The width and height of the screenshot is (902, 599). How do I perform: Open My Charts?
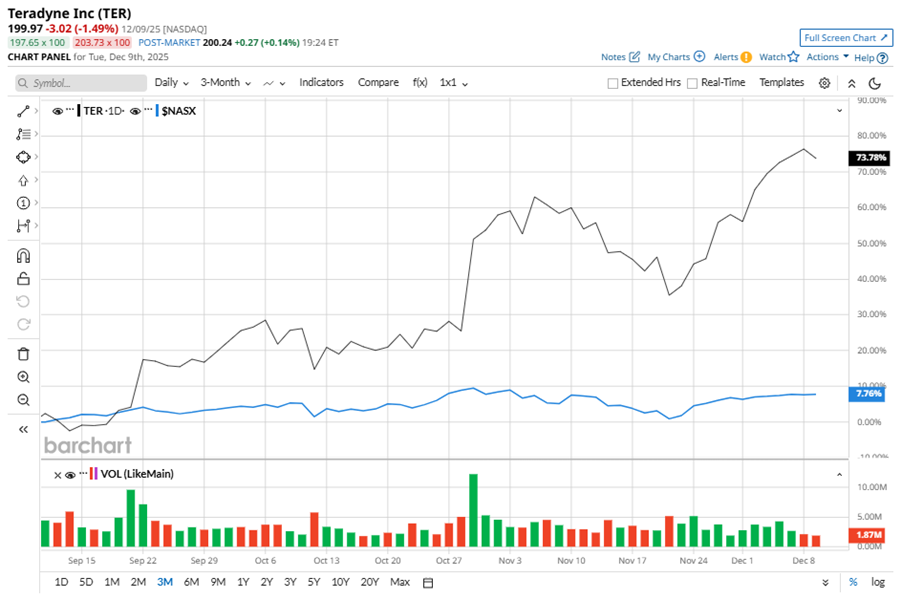[676, 57]
